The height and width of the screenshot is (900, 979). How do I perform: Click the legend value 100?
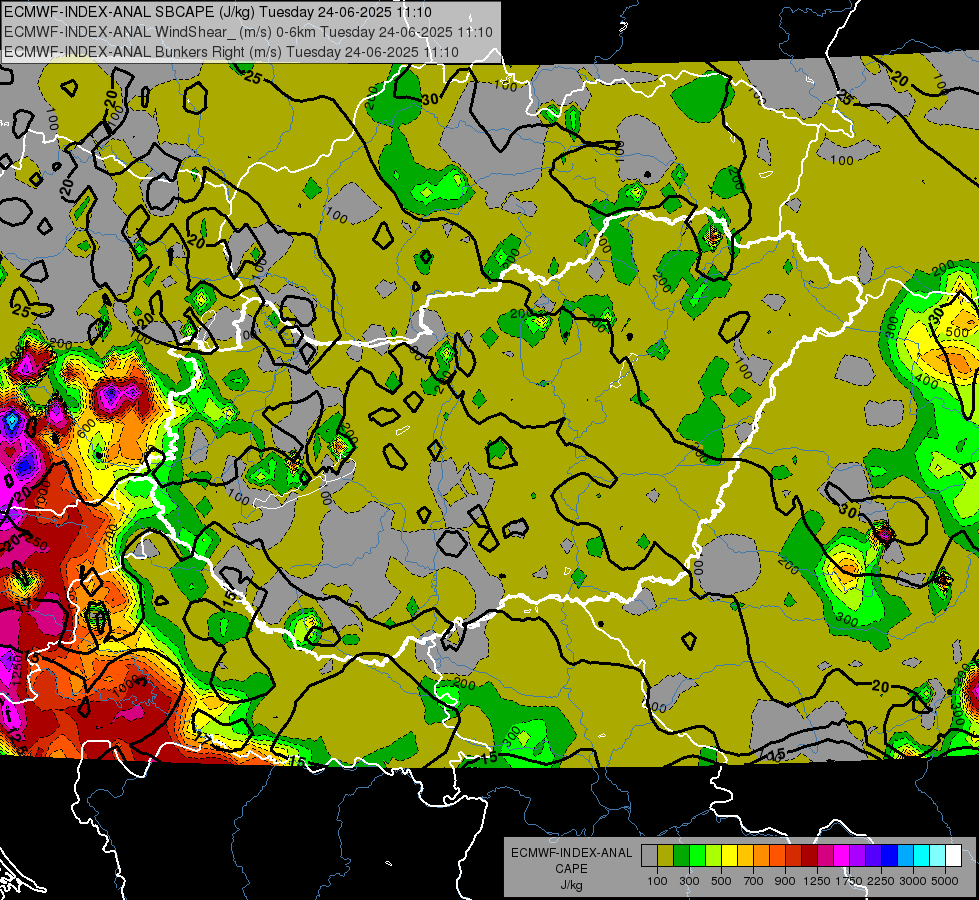tap(657, 881)
